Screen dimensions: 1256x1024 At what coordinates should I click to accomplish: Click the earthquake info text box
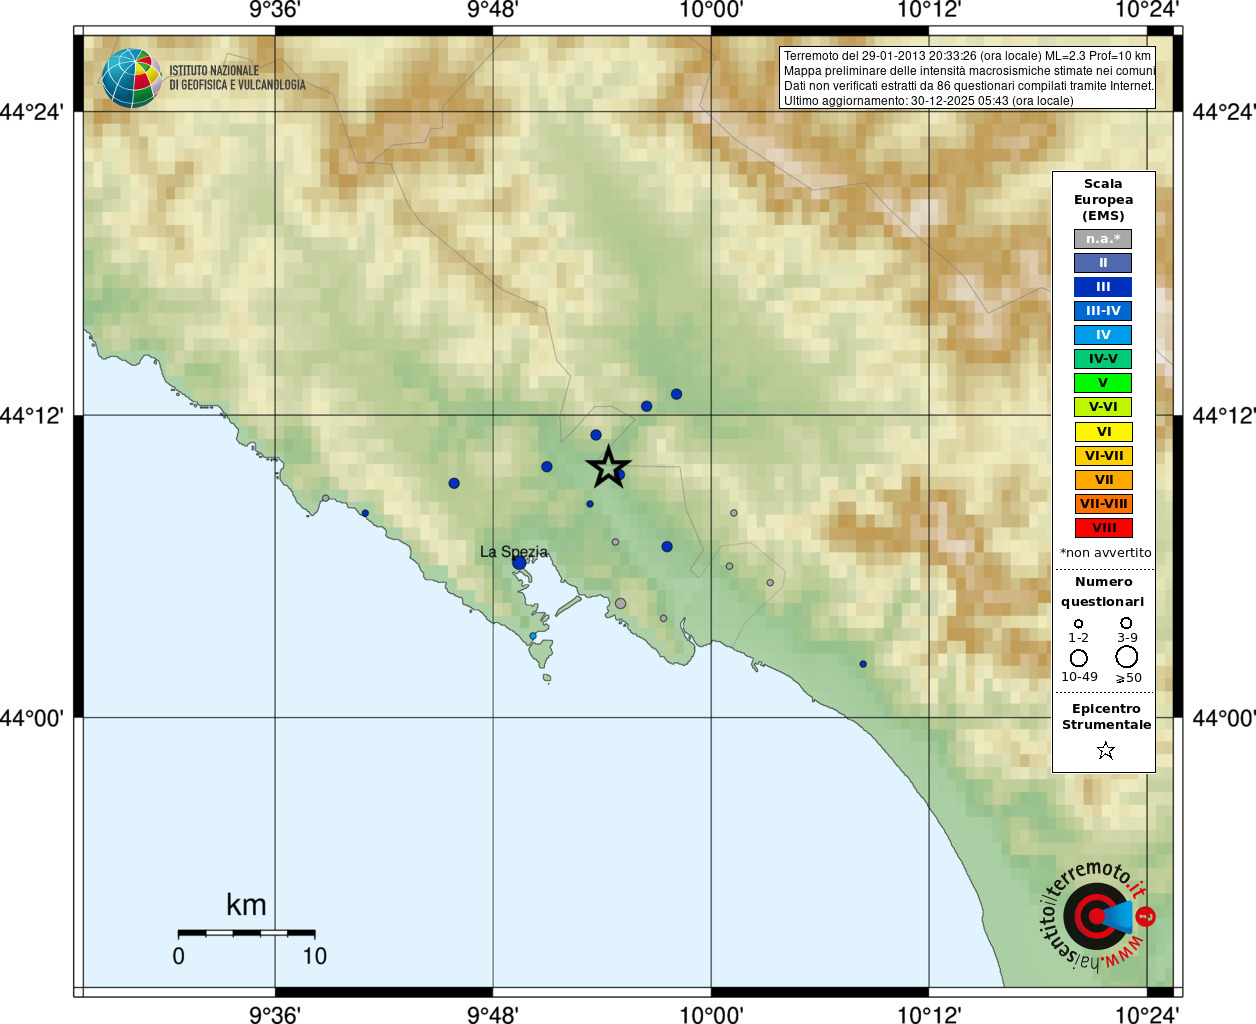click(x=967, y=78)
